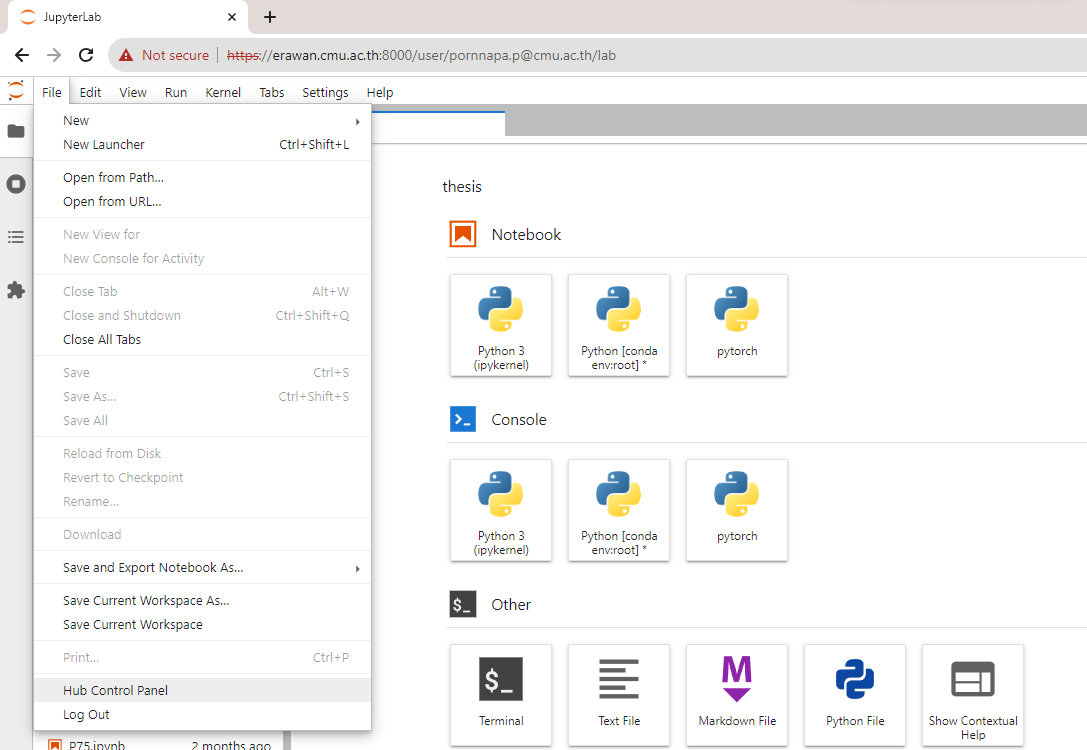
Task: Expand Save and Export Notebook As submenu
Action: 202,568
